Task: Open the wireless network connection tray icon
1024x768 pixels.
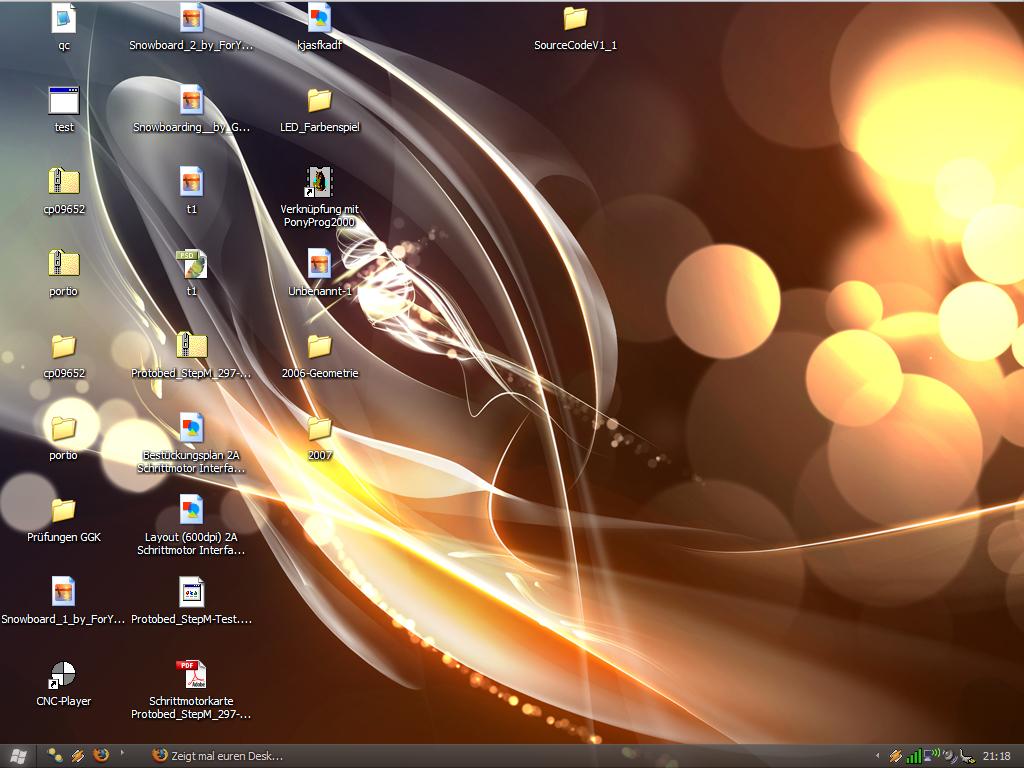Action: pyautogui.click(x=931, y=756)
